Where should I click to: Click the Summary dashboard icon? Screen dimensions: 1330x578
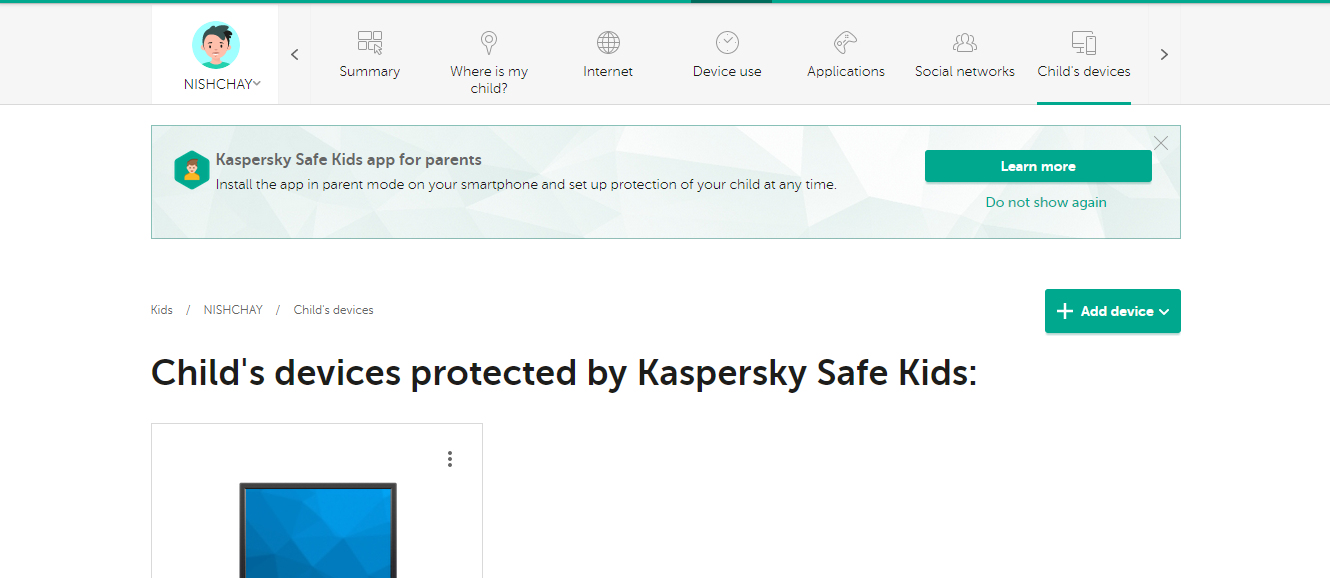coord(370,42)
